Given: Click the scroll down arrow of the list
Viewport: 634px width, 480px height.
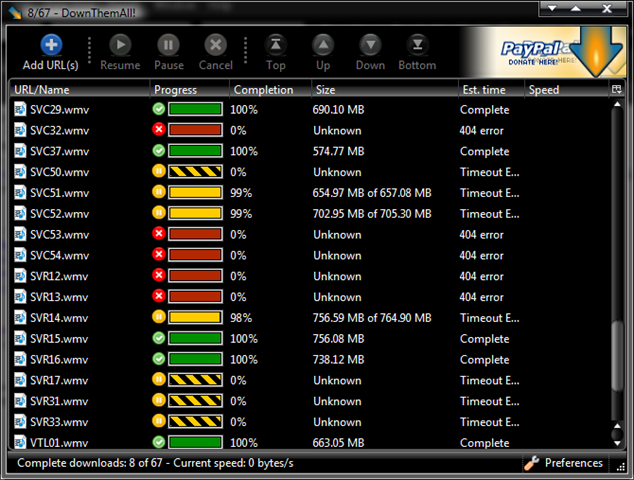Looking at the screenshot, I should pyautogui.click(x=617, y=444).
